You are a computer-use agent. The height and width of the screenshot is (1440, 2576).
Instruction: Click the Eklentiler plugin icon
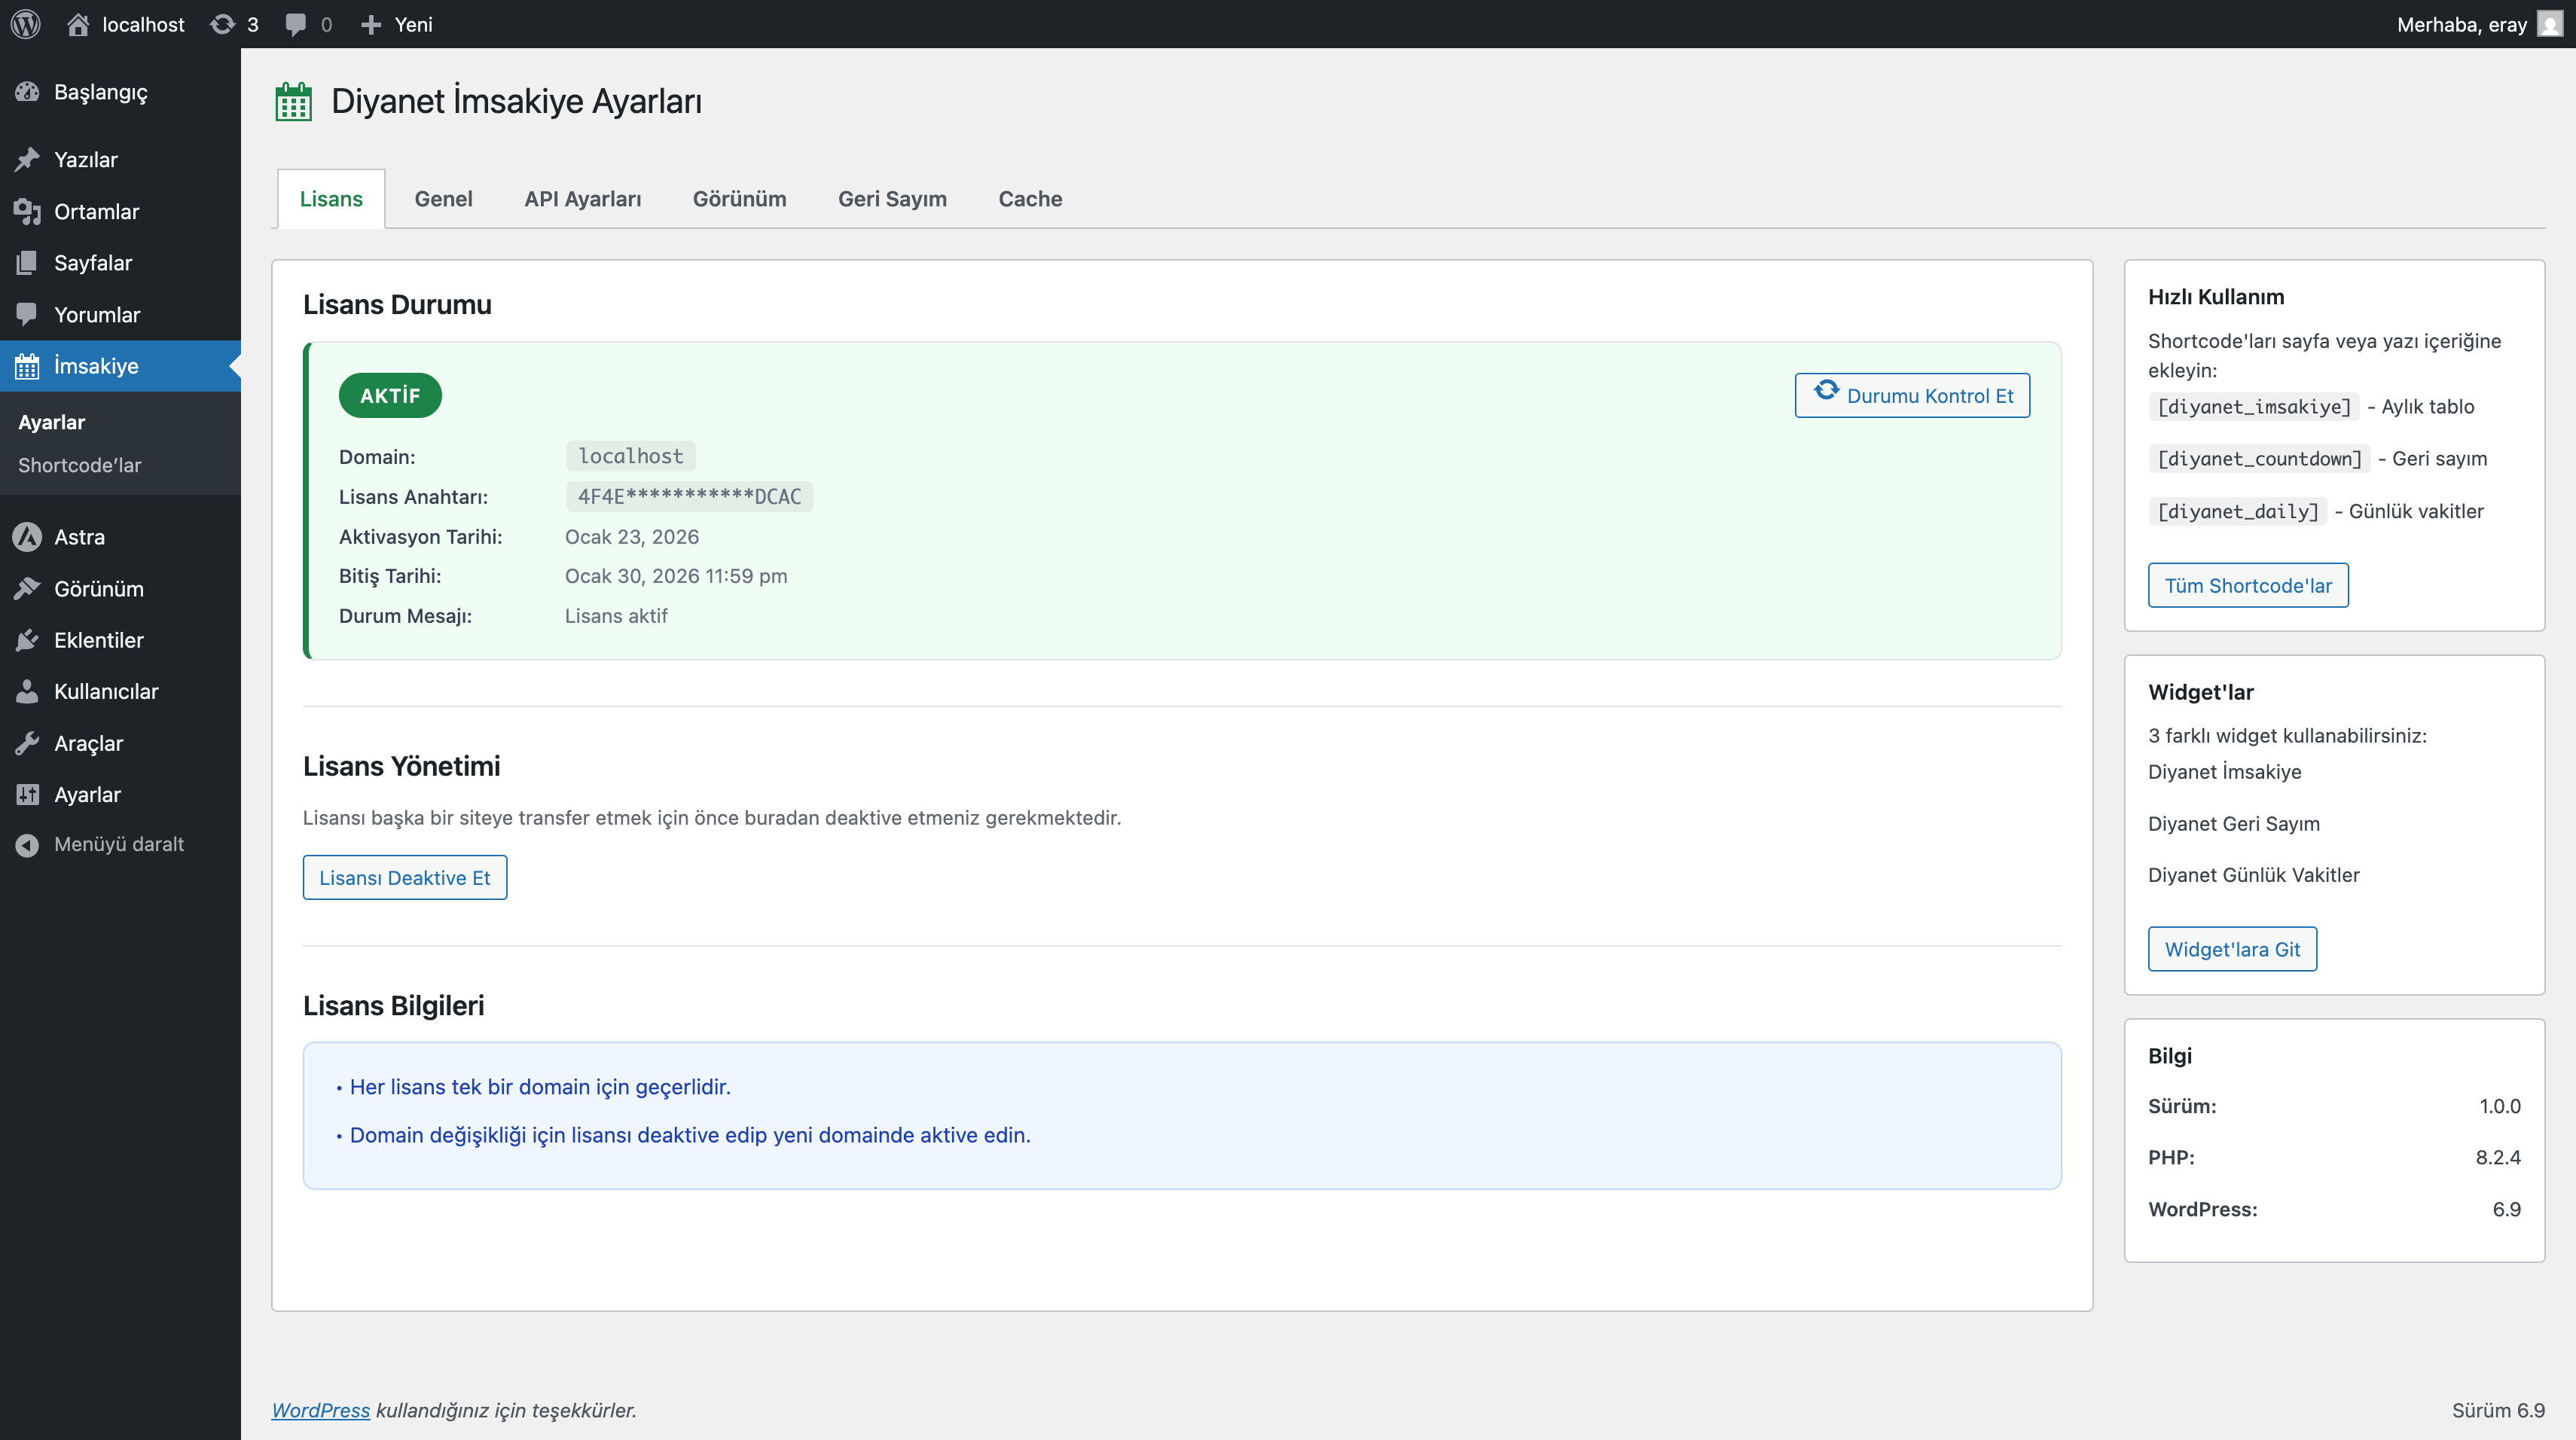27,640
